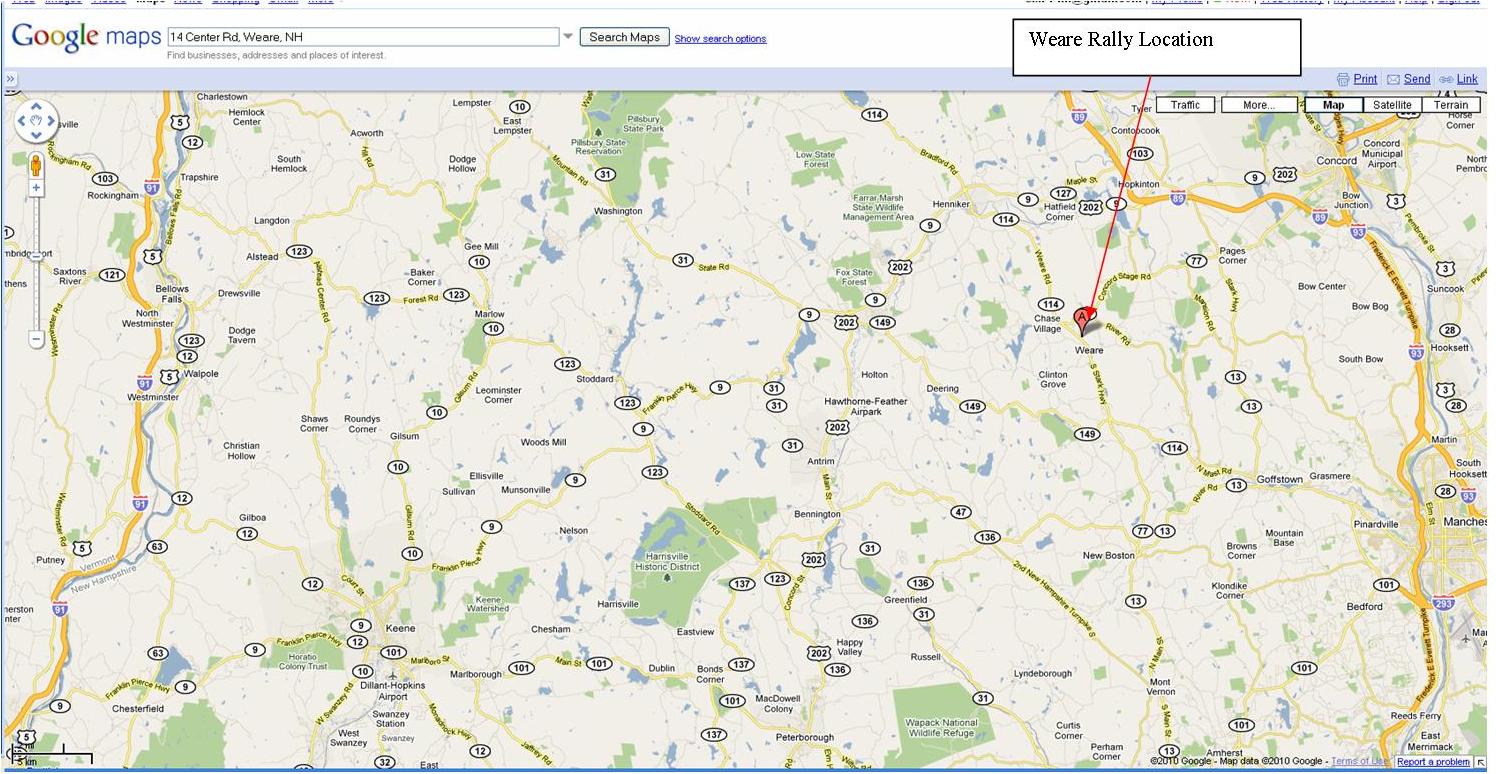Viewport: 1496px width, 774px height.
Task: Pan the map down with arrow control
Action: [37, 135]
